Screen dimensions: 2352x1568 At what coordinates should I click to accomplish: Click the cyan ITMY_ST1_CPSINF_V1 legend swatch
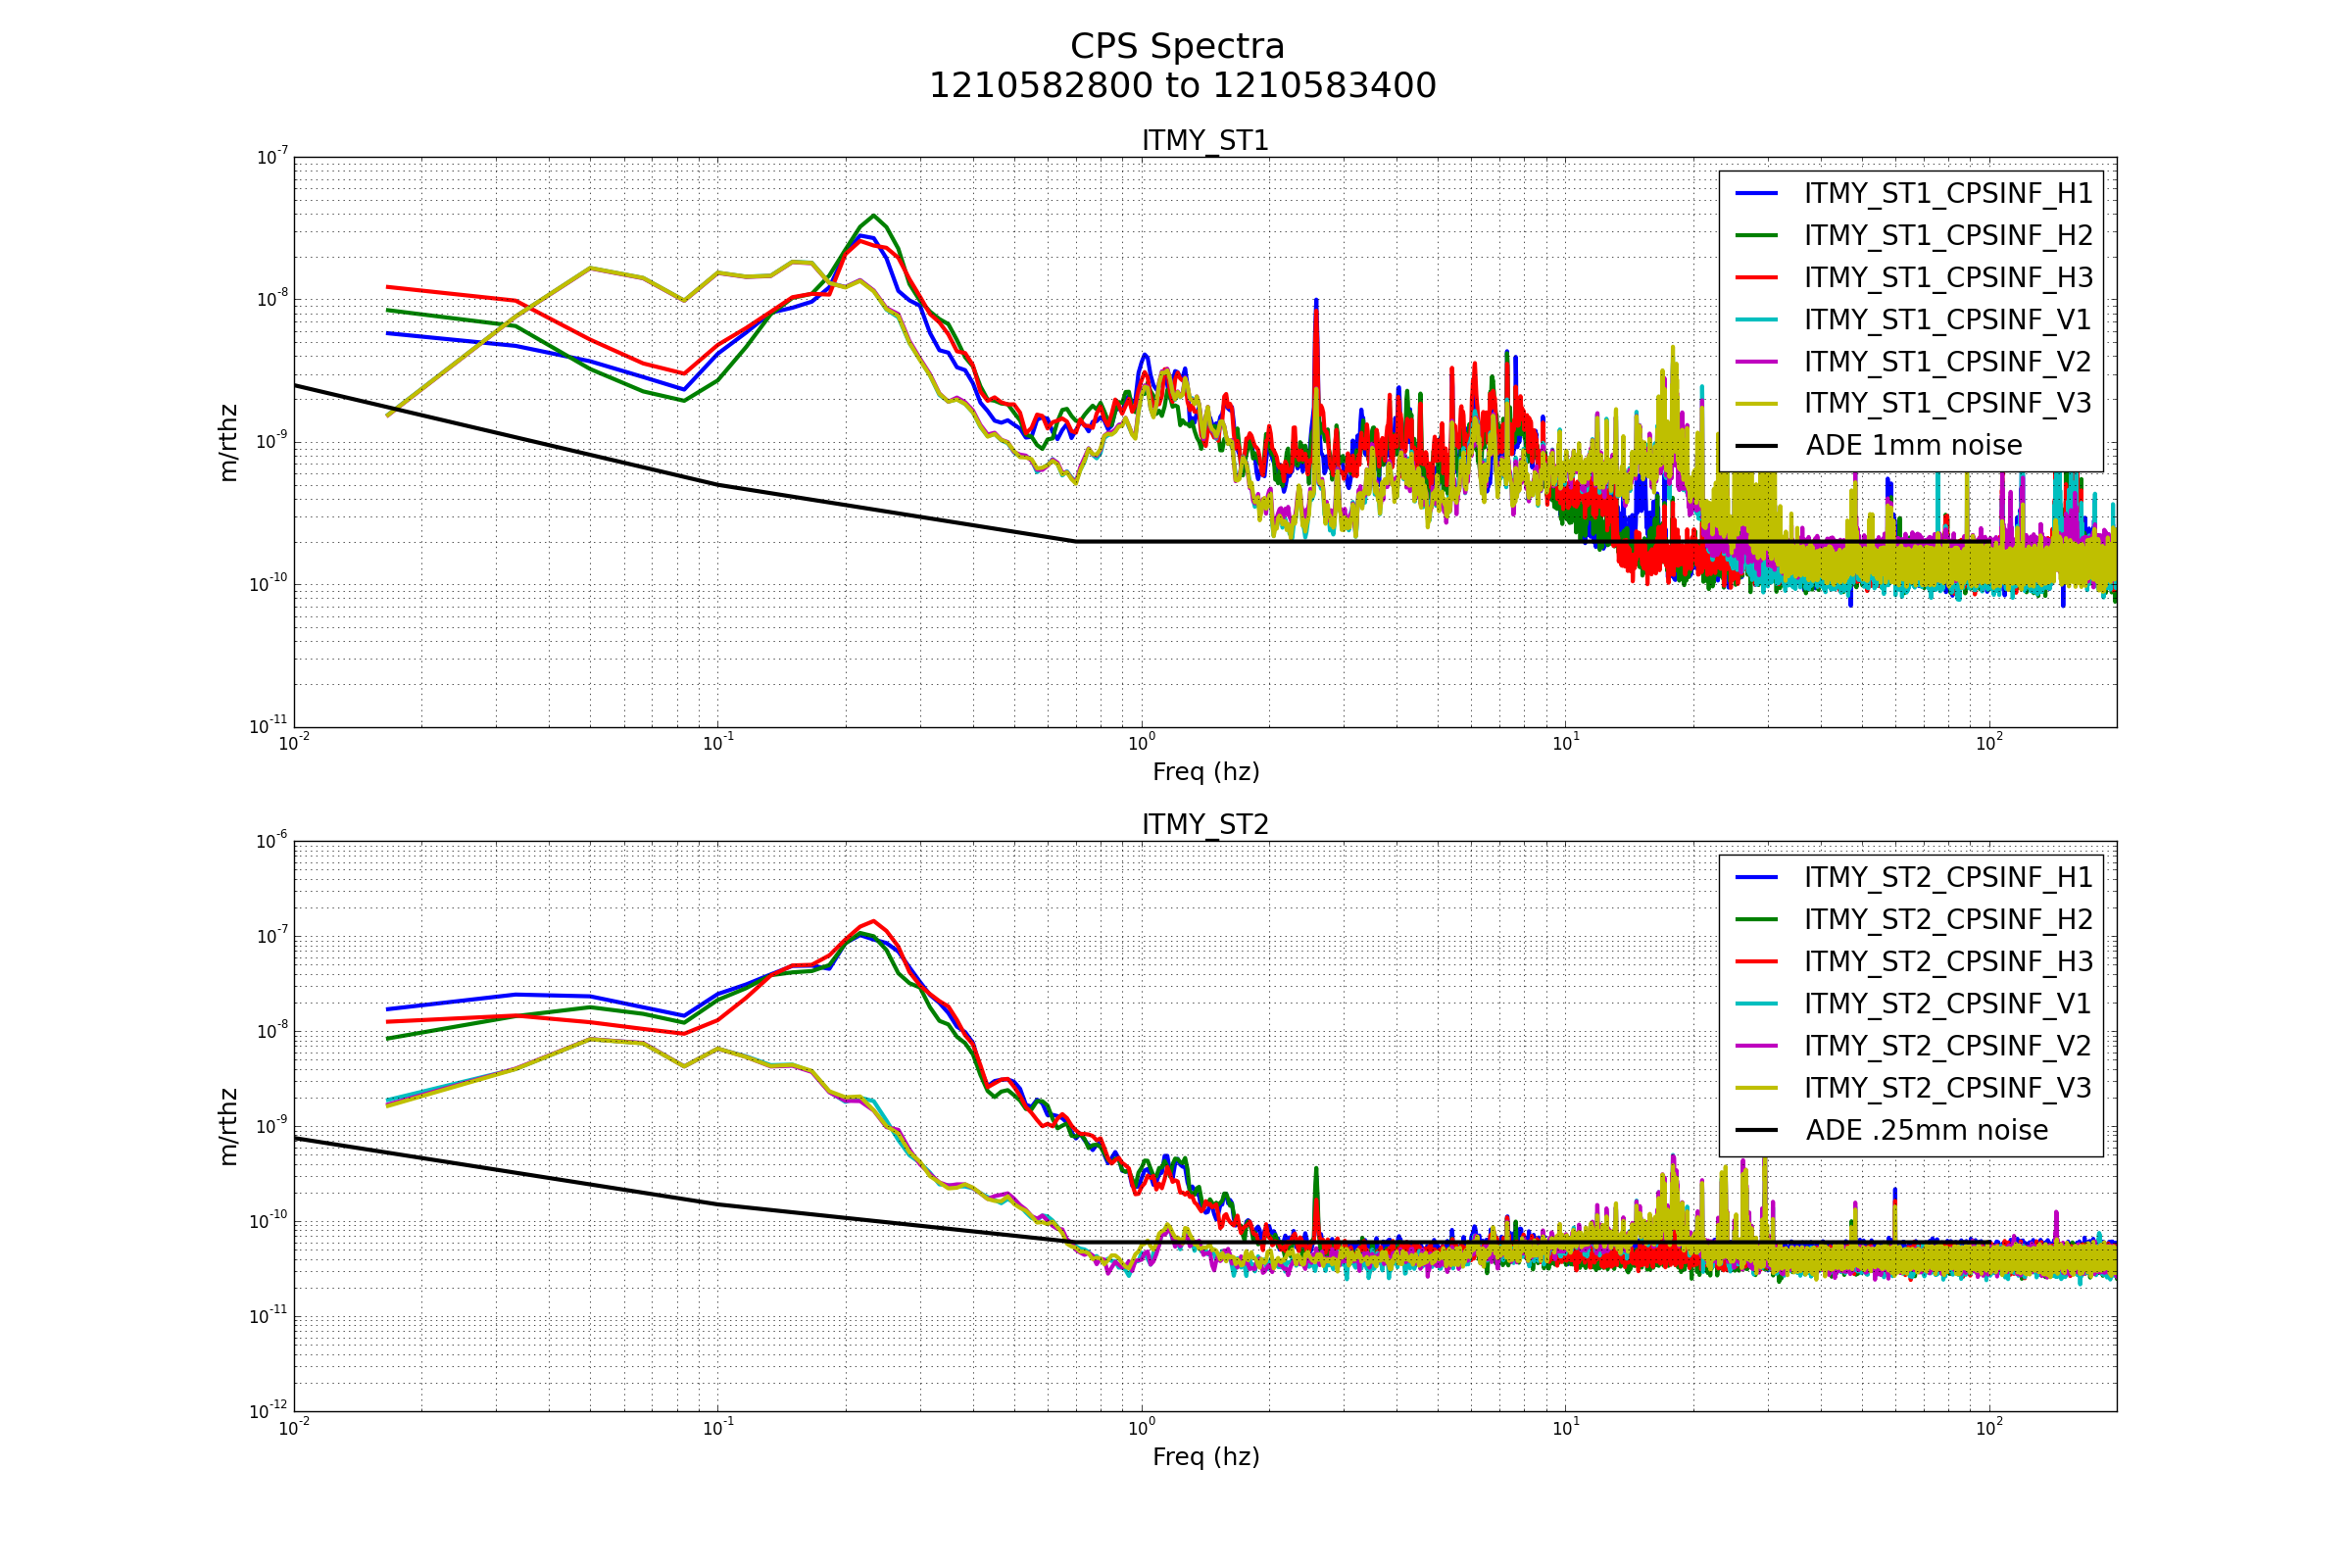point(1756,319)
